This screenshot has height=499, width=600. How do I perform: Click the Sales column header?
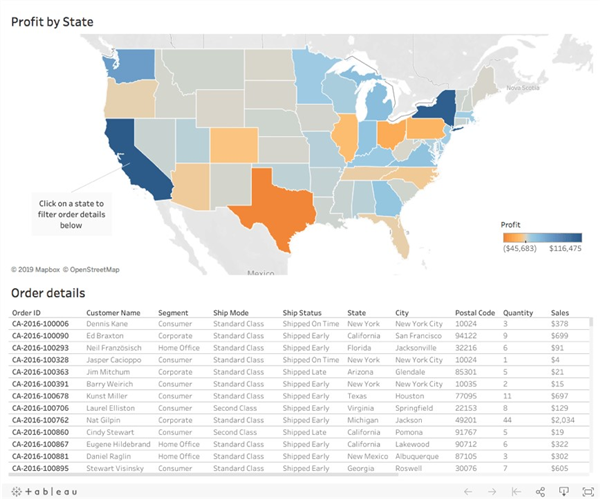click(560, 313)
